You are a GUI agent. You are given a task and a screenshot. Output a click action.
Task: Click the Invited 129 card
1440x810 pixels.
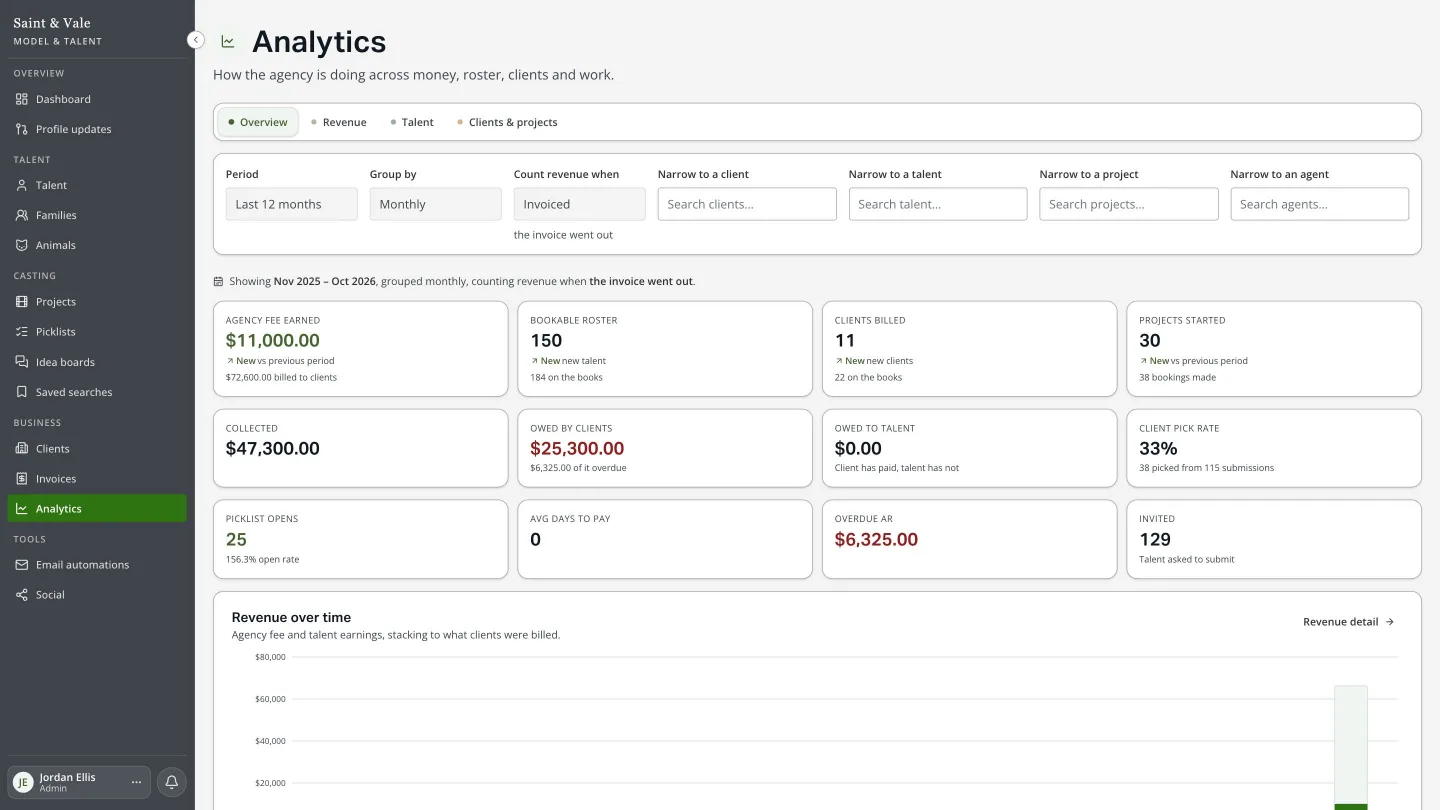pos(1274,539)
